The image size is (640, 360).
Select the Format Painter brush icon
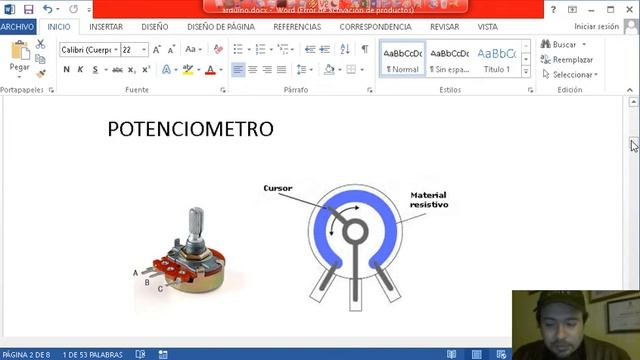click(x=40, y=74)
